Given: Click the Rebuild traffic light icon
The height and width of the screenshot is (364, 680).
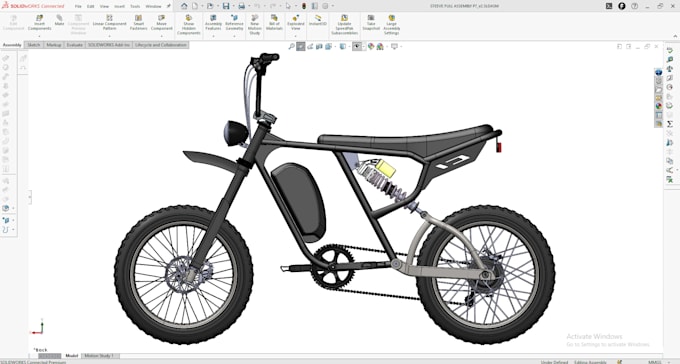Looking at the screenshot, I should coord(304,6).
